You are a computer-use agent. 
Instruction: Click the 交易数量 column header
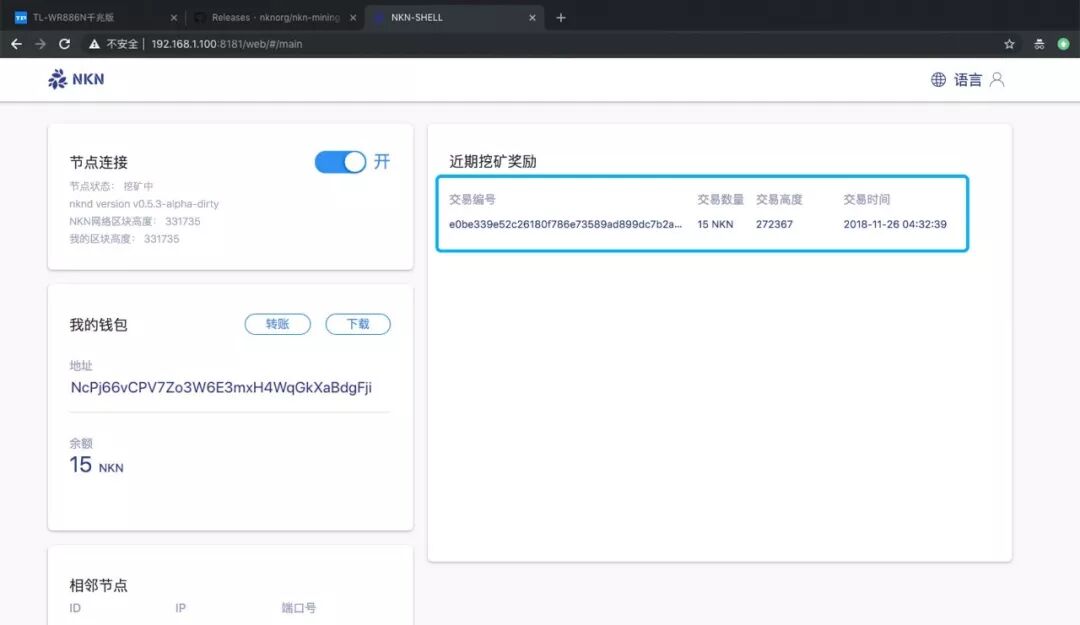[720, 199]
